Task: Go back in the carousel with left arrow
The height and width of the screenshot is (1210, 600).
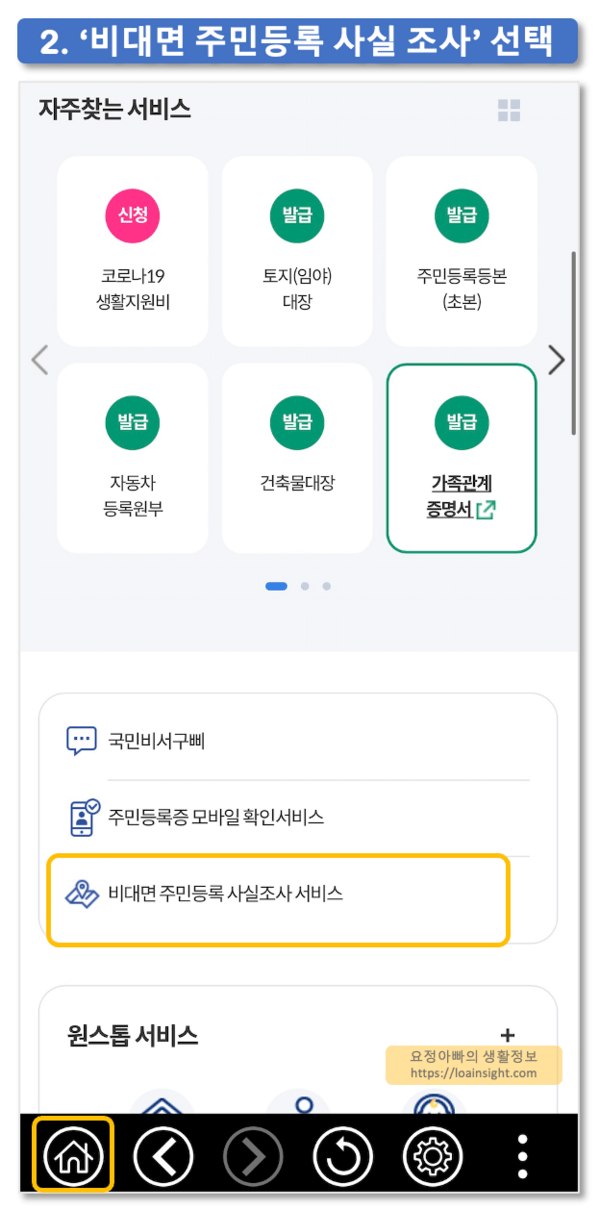Action: (x=40, y=360)
